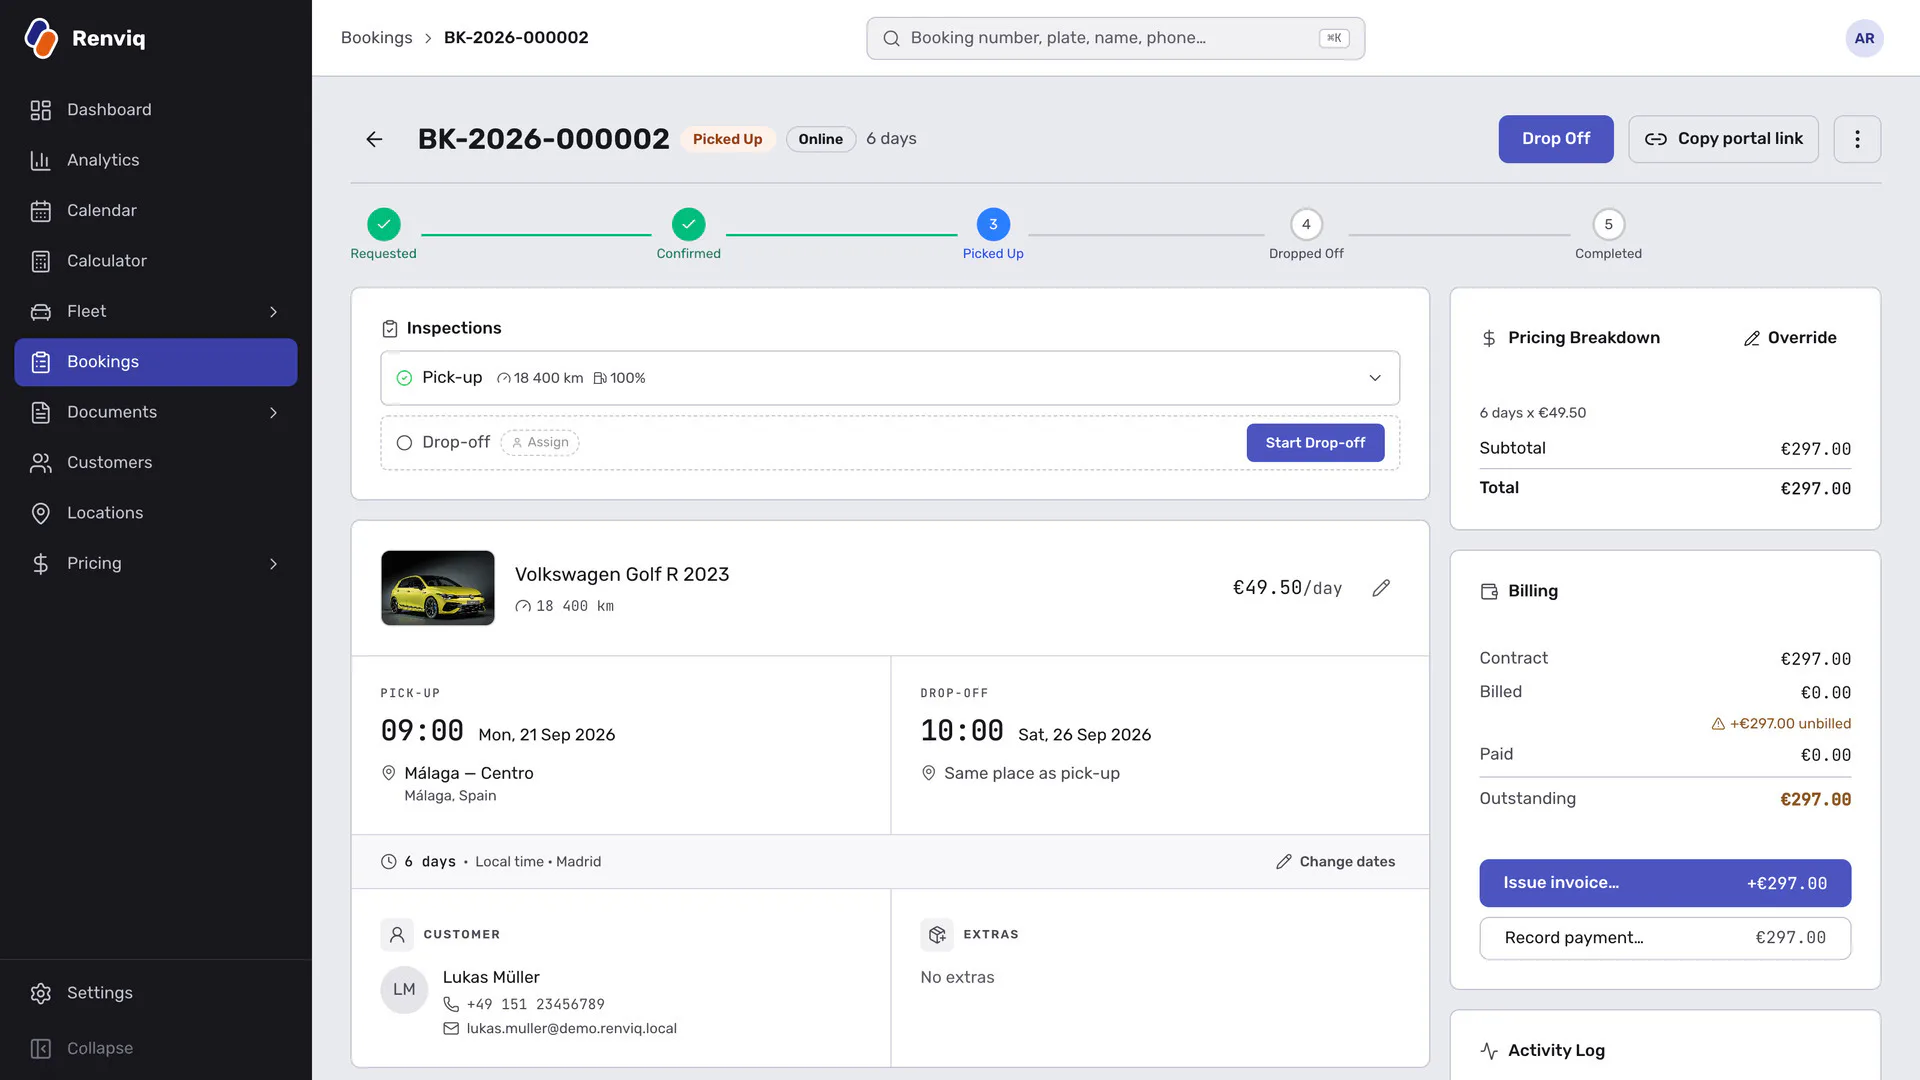Click the LM customer avatar
The width and height of the screenshot is (1920, 1080).
404,990
